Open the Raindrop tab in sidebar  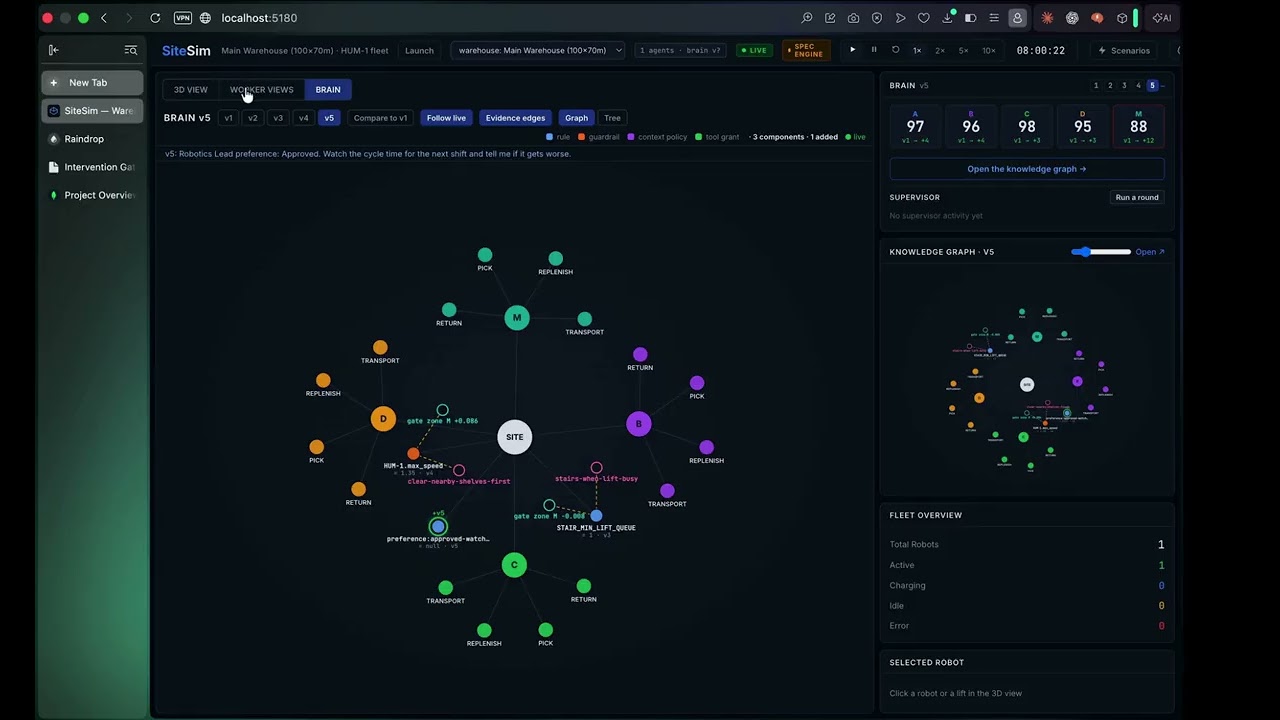click(x=92, y=139)
